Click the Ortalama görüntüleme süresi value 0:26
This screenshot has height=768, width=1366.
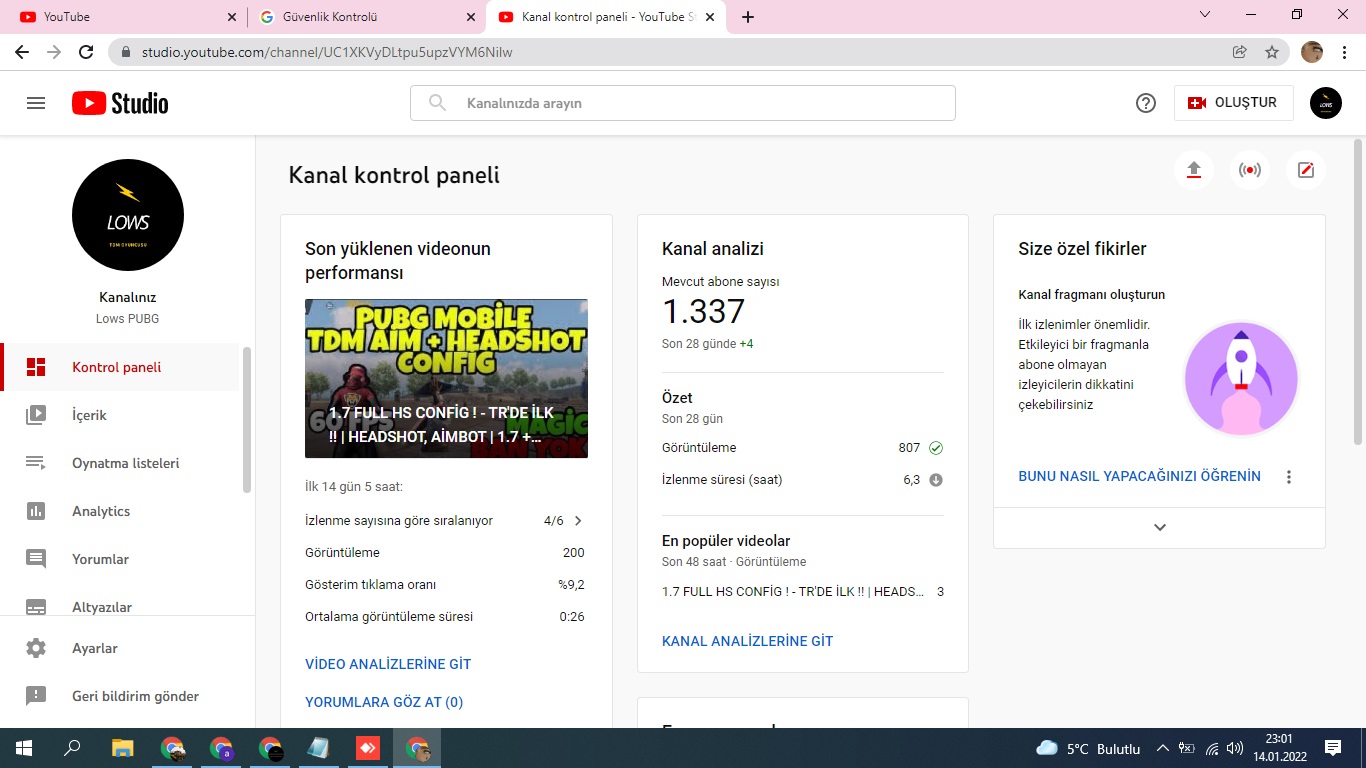[572, 617]
